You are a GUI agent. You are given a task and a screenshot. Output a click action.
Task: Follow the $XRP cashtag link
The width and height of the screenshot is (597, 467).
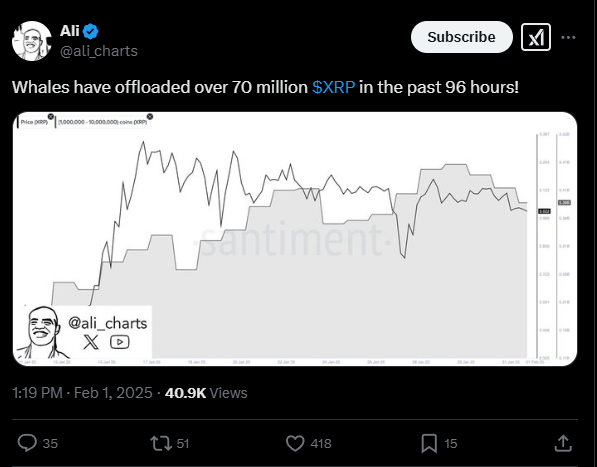(x=334, y=87)
